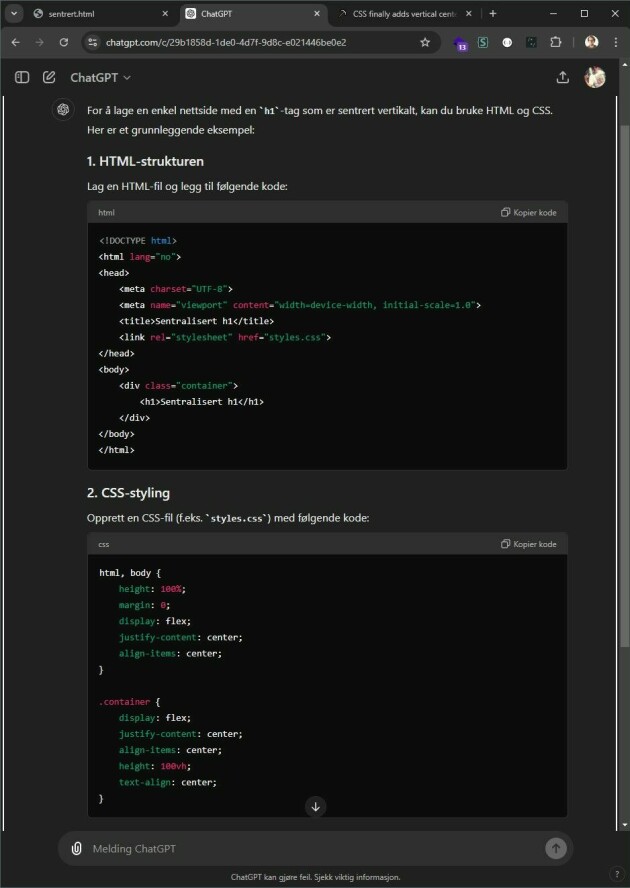Click the .container { selector line
This screenshot has width=630, height=888.
[x=130, y=702]
